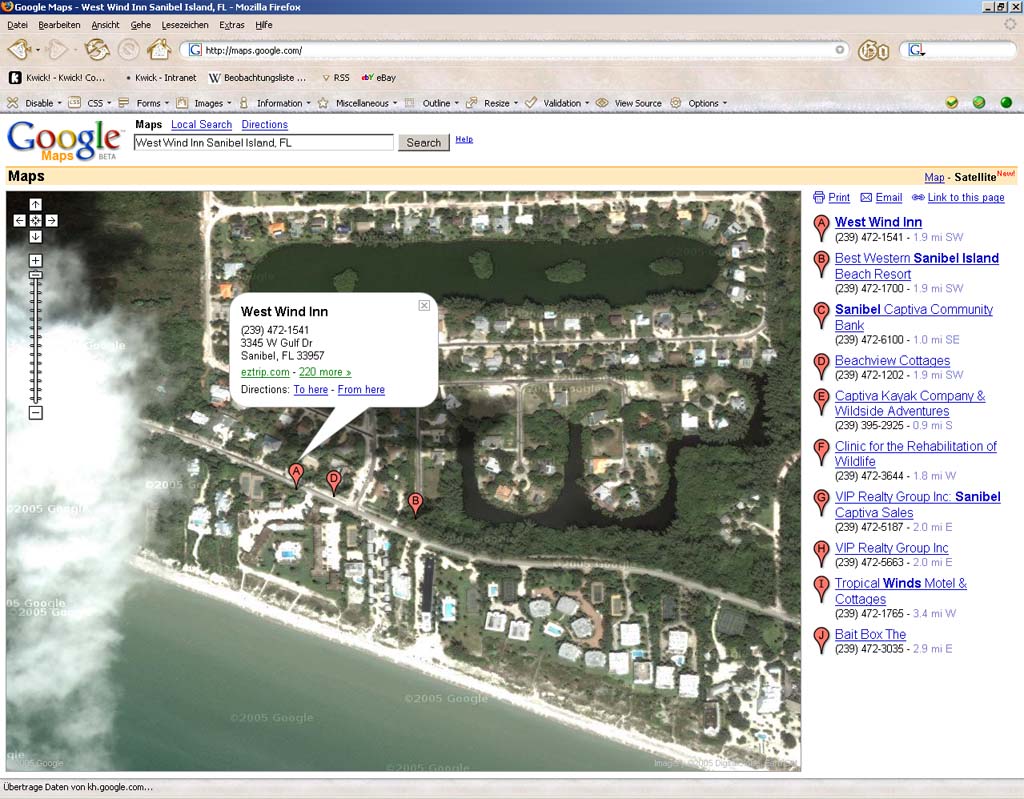Click sidebar marker J for Bait Box
1024x799 pixels.
(x=821, y=640)
